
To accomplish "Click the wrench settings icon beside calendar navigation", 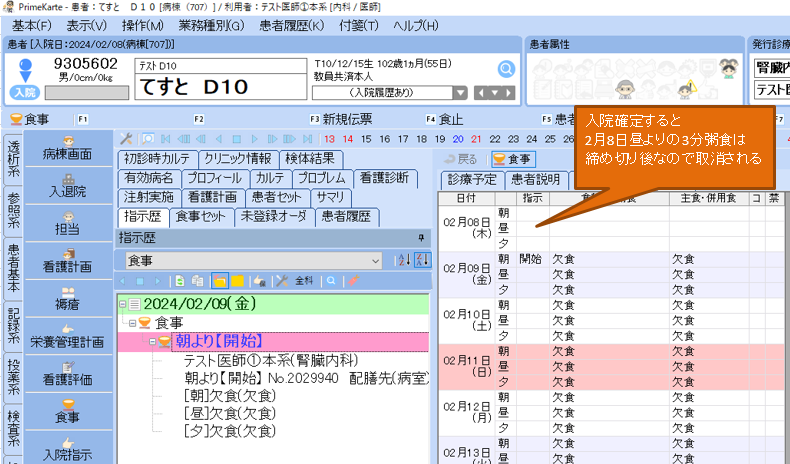I will [126, 139].
